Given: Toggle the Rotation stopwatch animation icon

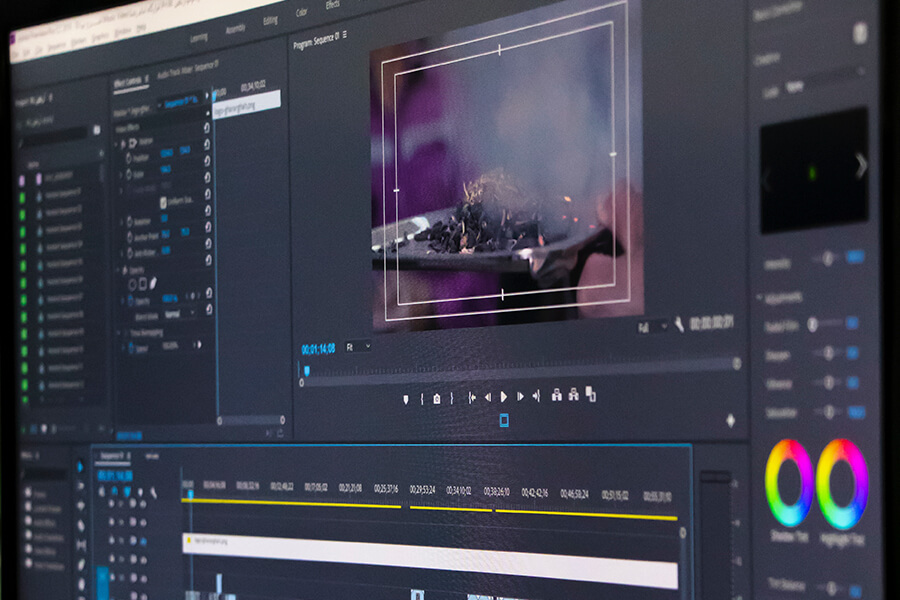Looking at the screenshot, I should tap(130, 221).
